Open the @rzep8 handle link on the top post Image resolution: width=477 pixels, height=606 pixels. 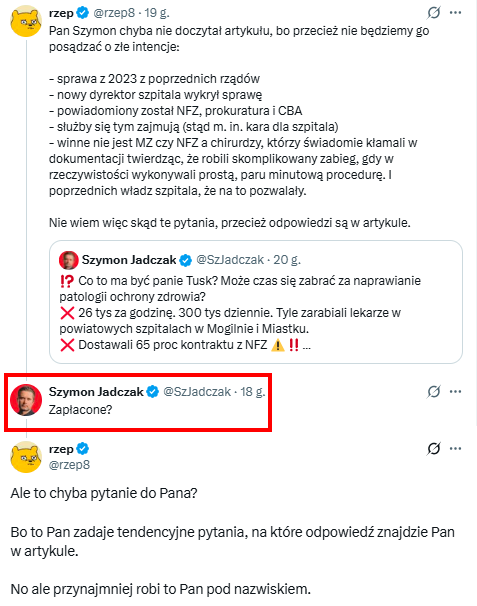[x=114, y=13]
